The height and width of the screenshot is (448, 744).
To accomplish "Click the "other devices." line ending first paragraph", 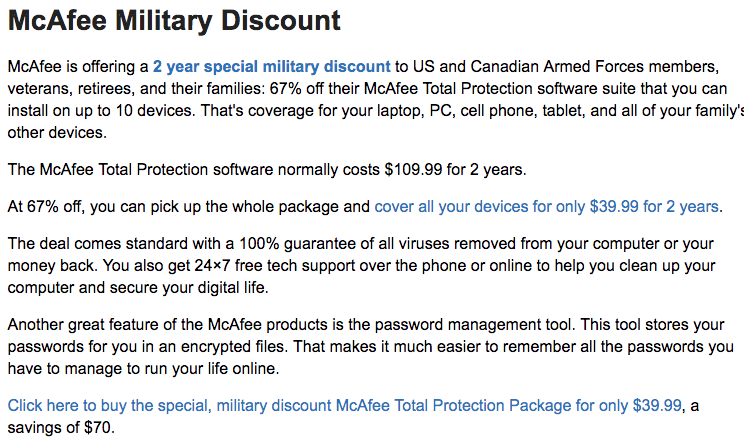I will click(57, 133).
